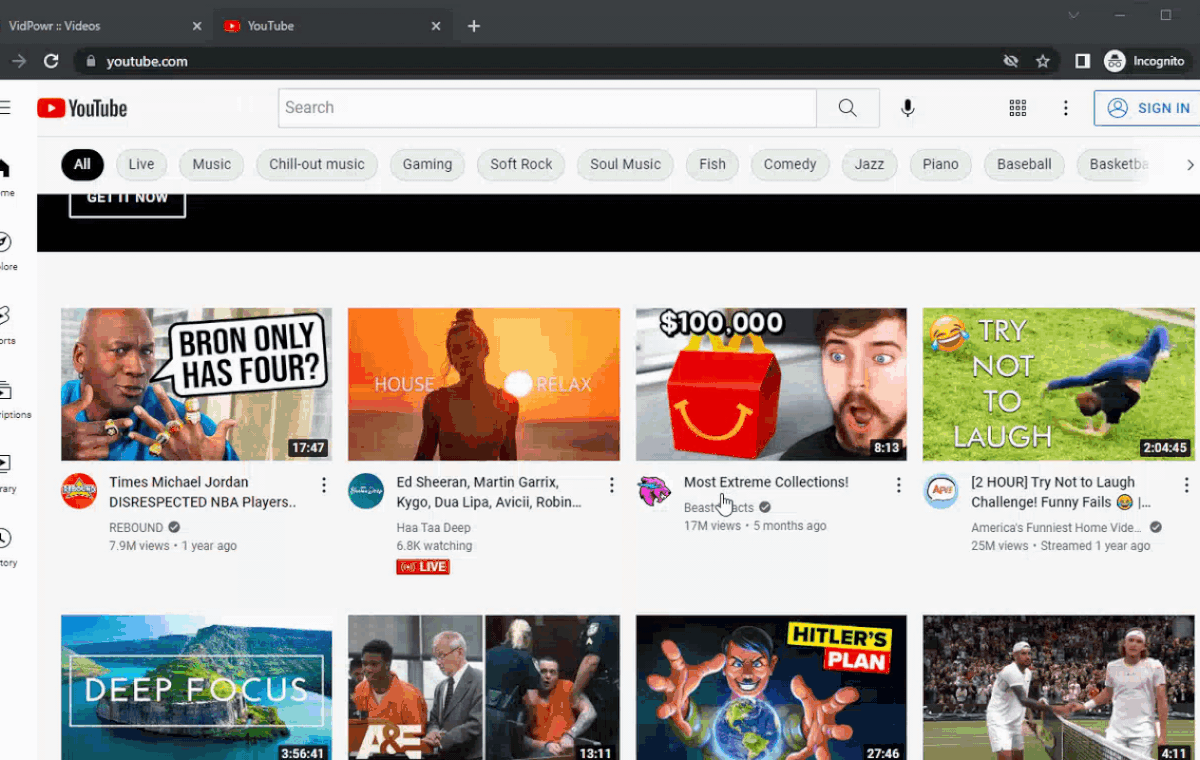Select the Soul Music chip
This screenshot has width=1200, height=760.
(625, 164)
